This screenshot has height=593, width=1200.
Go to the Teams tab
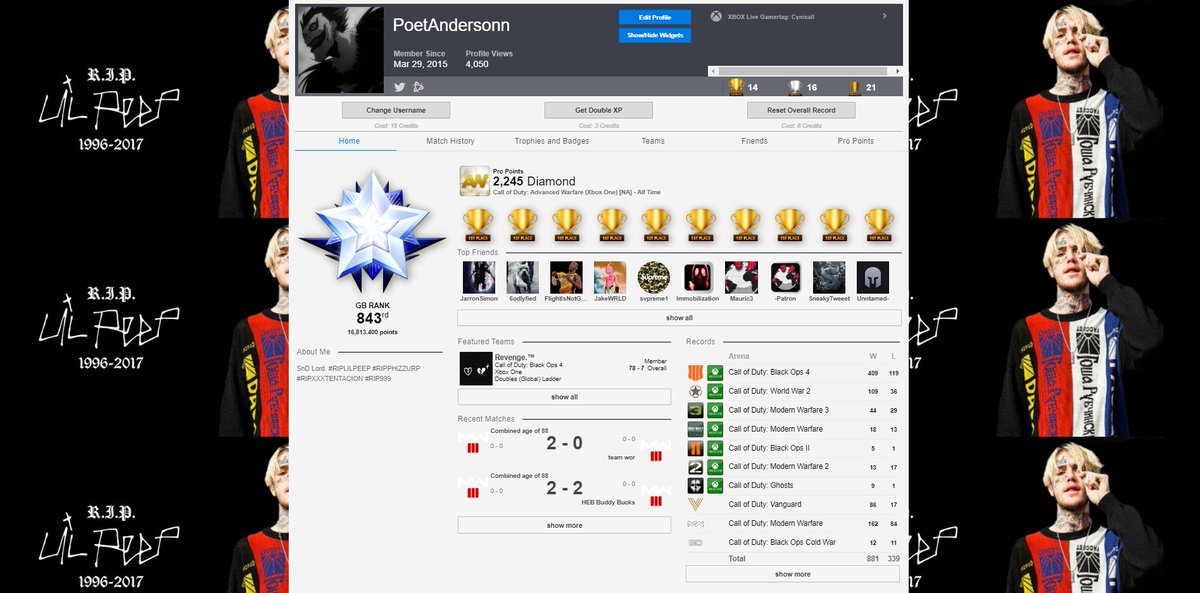pos(653,141)
